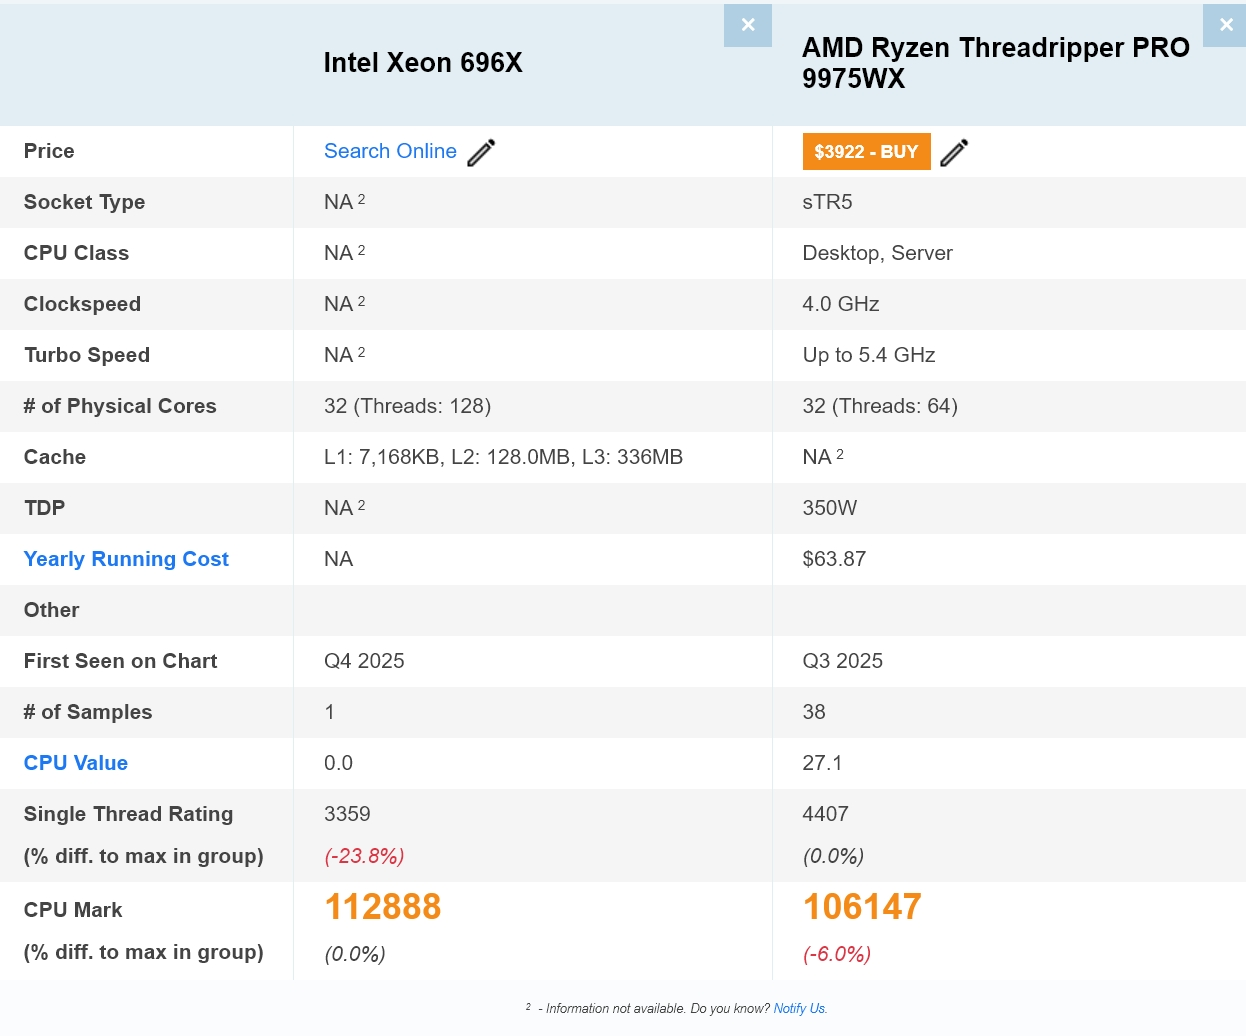Viewport: 1246px width, 1036px height.
Task: Open the CPU Value link
Action: coord(76,763)
